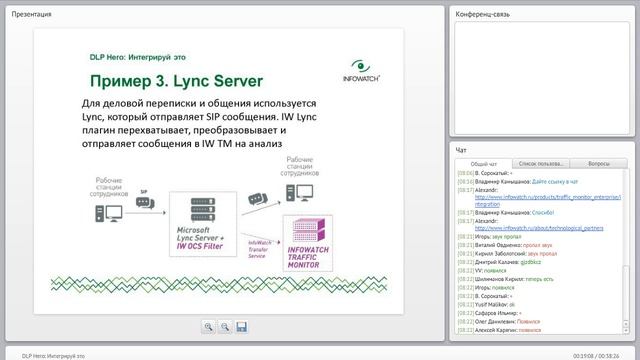Viewport: 640px width, 360px height.
Task: Click the 'INFOWATCH TRAFFIC MONITOR' box on the slide
Action: (x=308, y=243)
